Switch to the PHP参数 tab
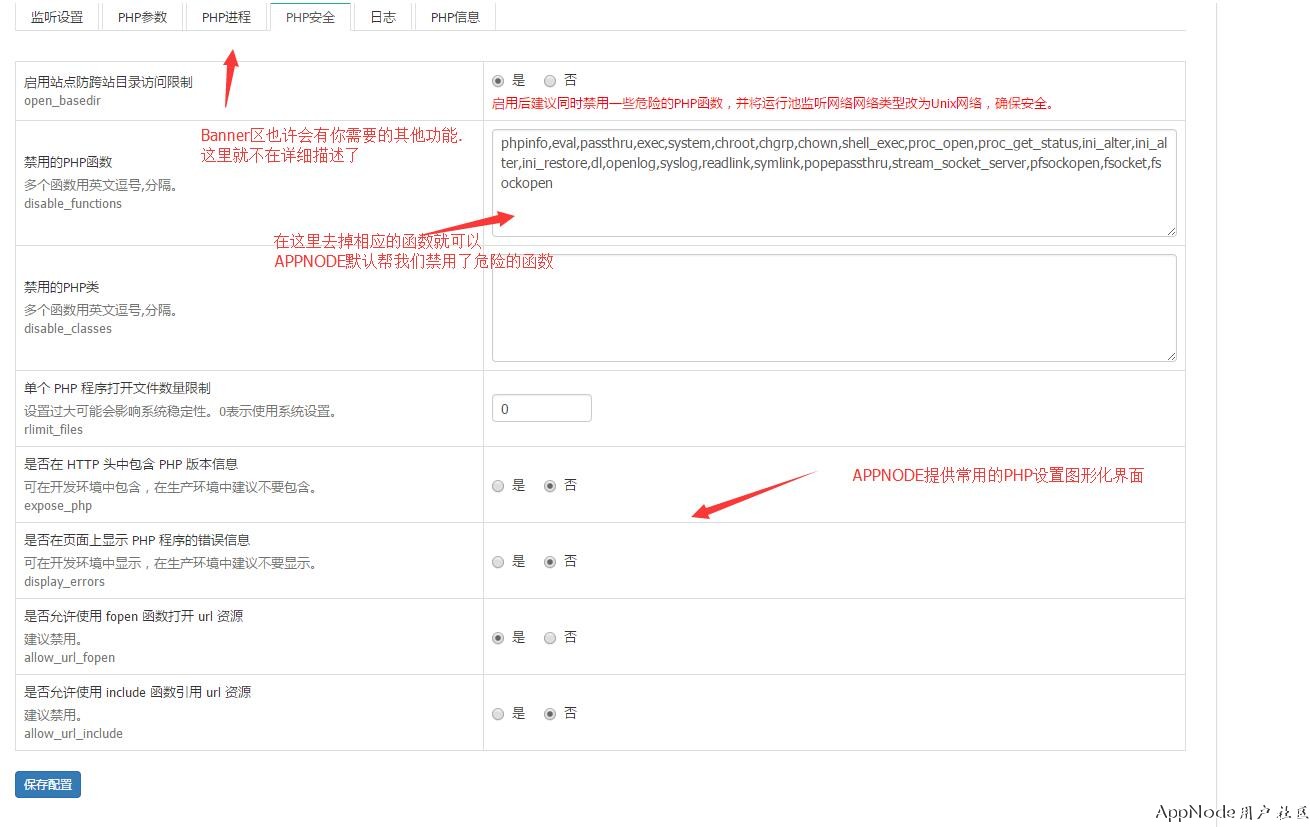 pyautogui.click(x=142, y=17)
